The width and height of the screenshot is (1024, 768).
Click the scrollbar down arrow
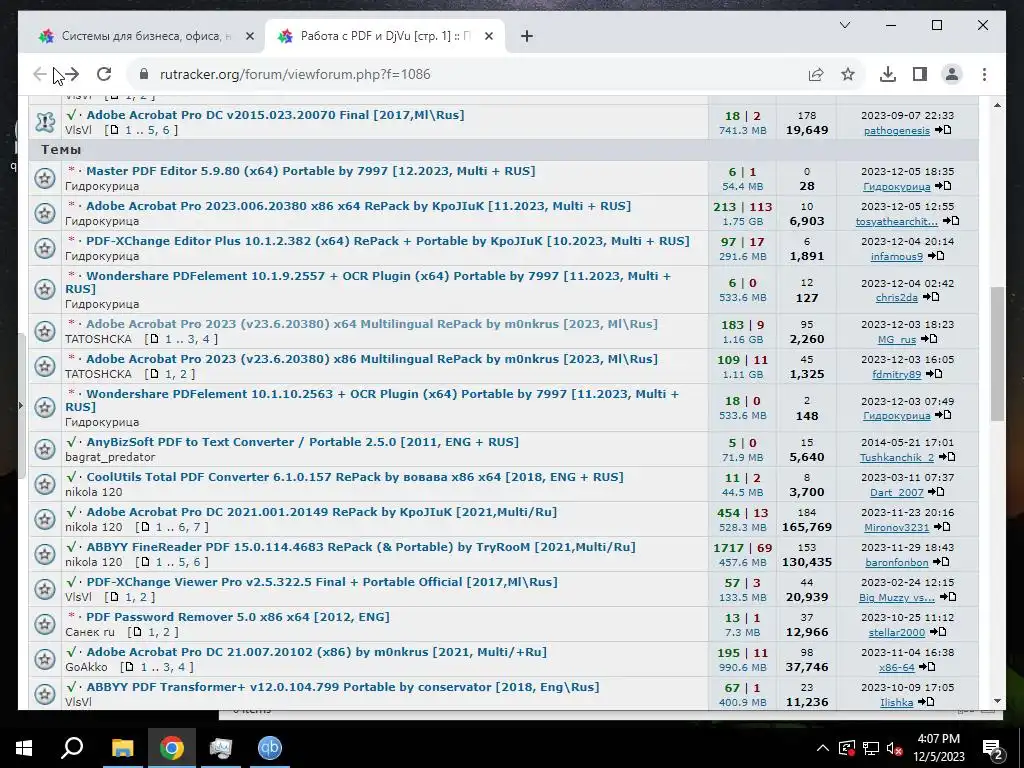[997, 701]
